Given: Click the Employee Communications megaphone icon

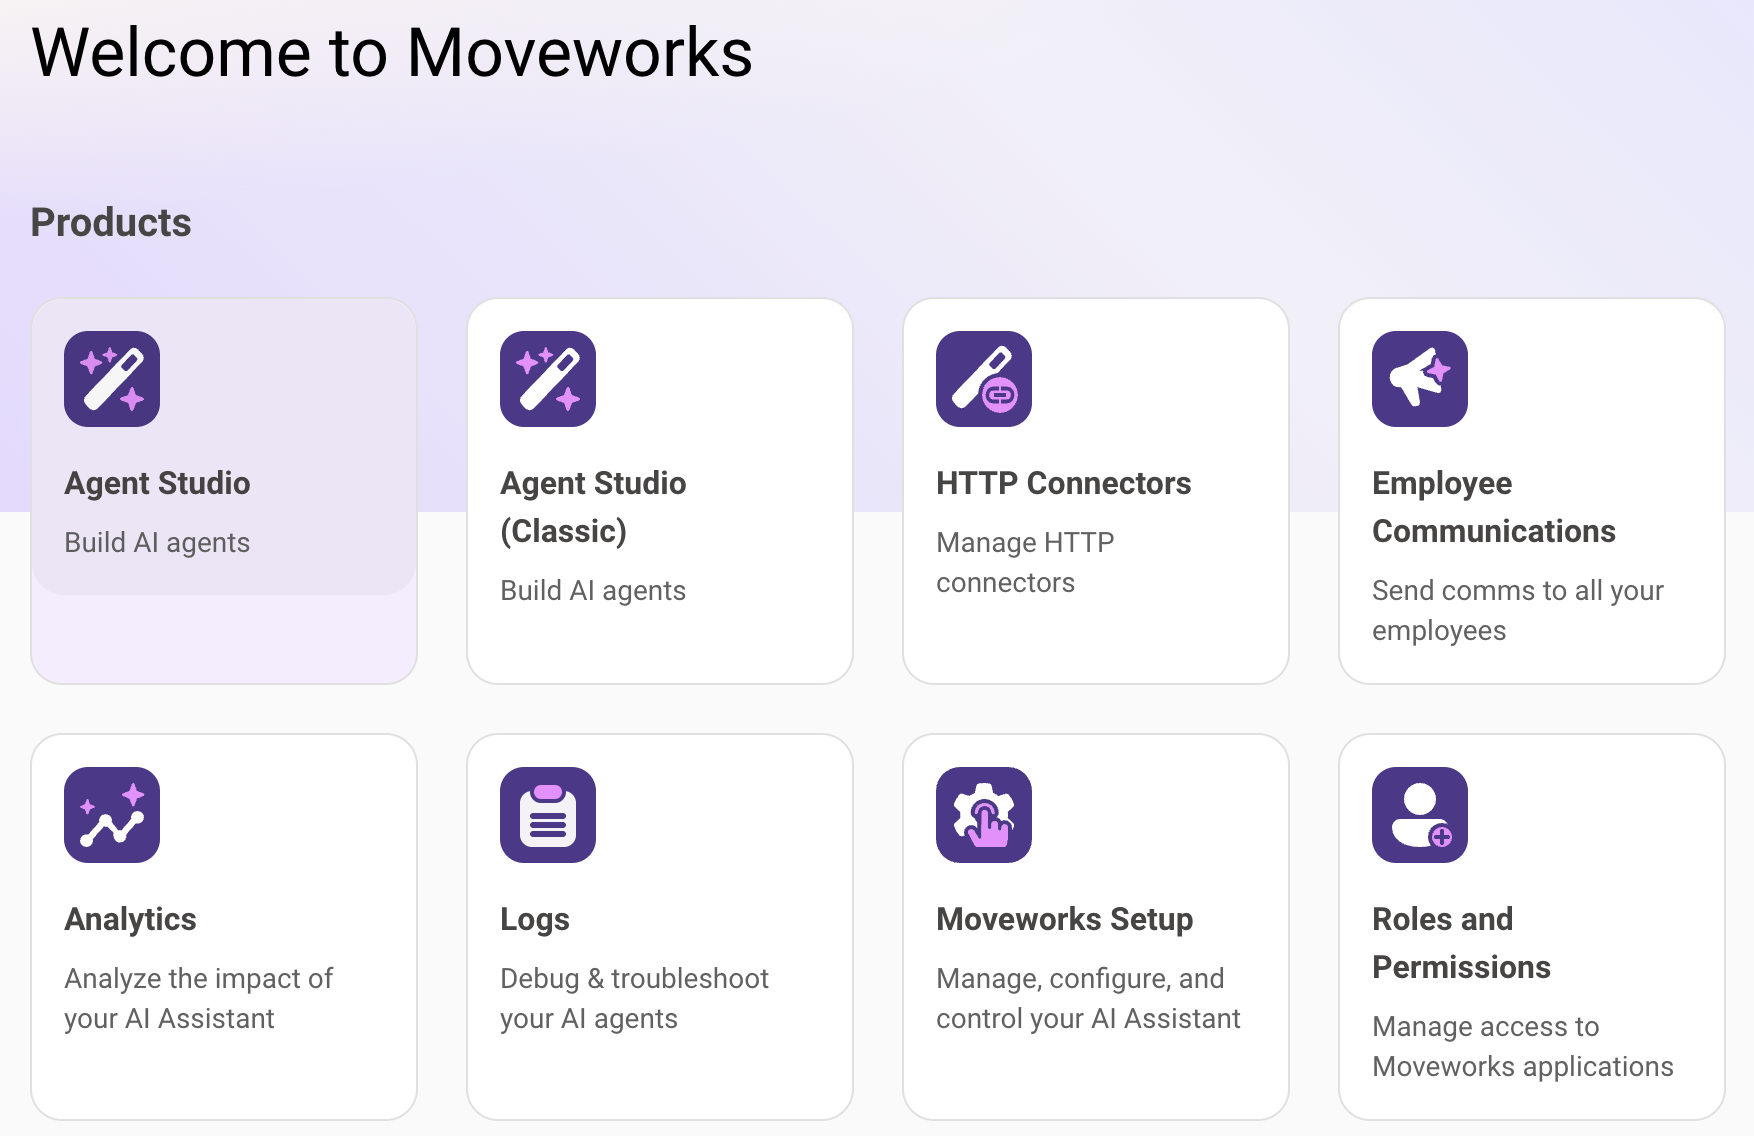Looking at the screenshot, I should tap(1420, 379).
